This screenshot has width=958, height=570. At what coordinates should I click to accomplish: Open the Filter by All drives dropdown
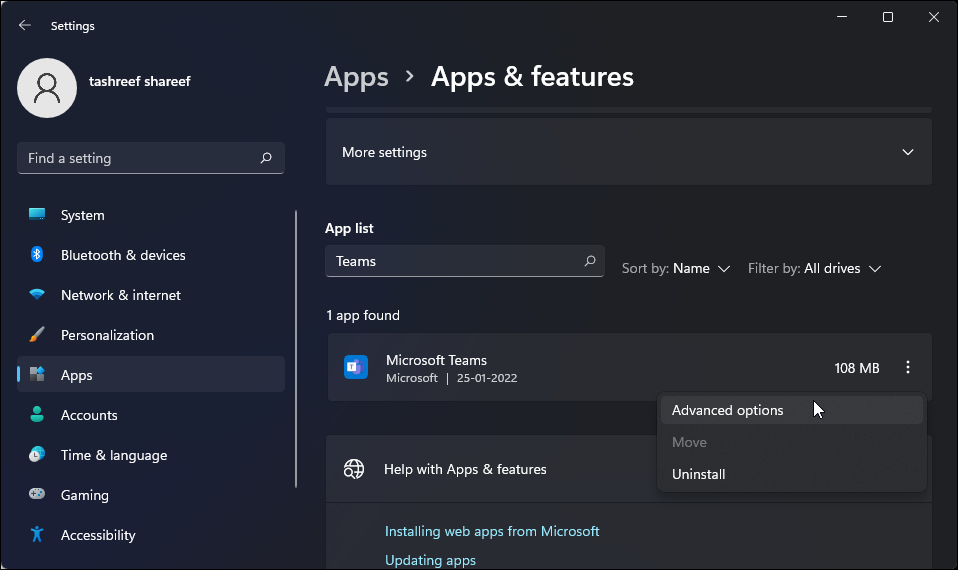(815, 268)
